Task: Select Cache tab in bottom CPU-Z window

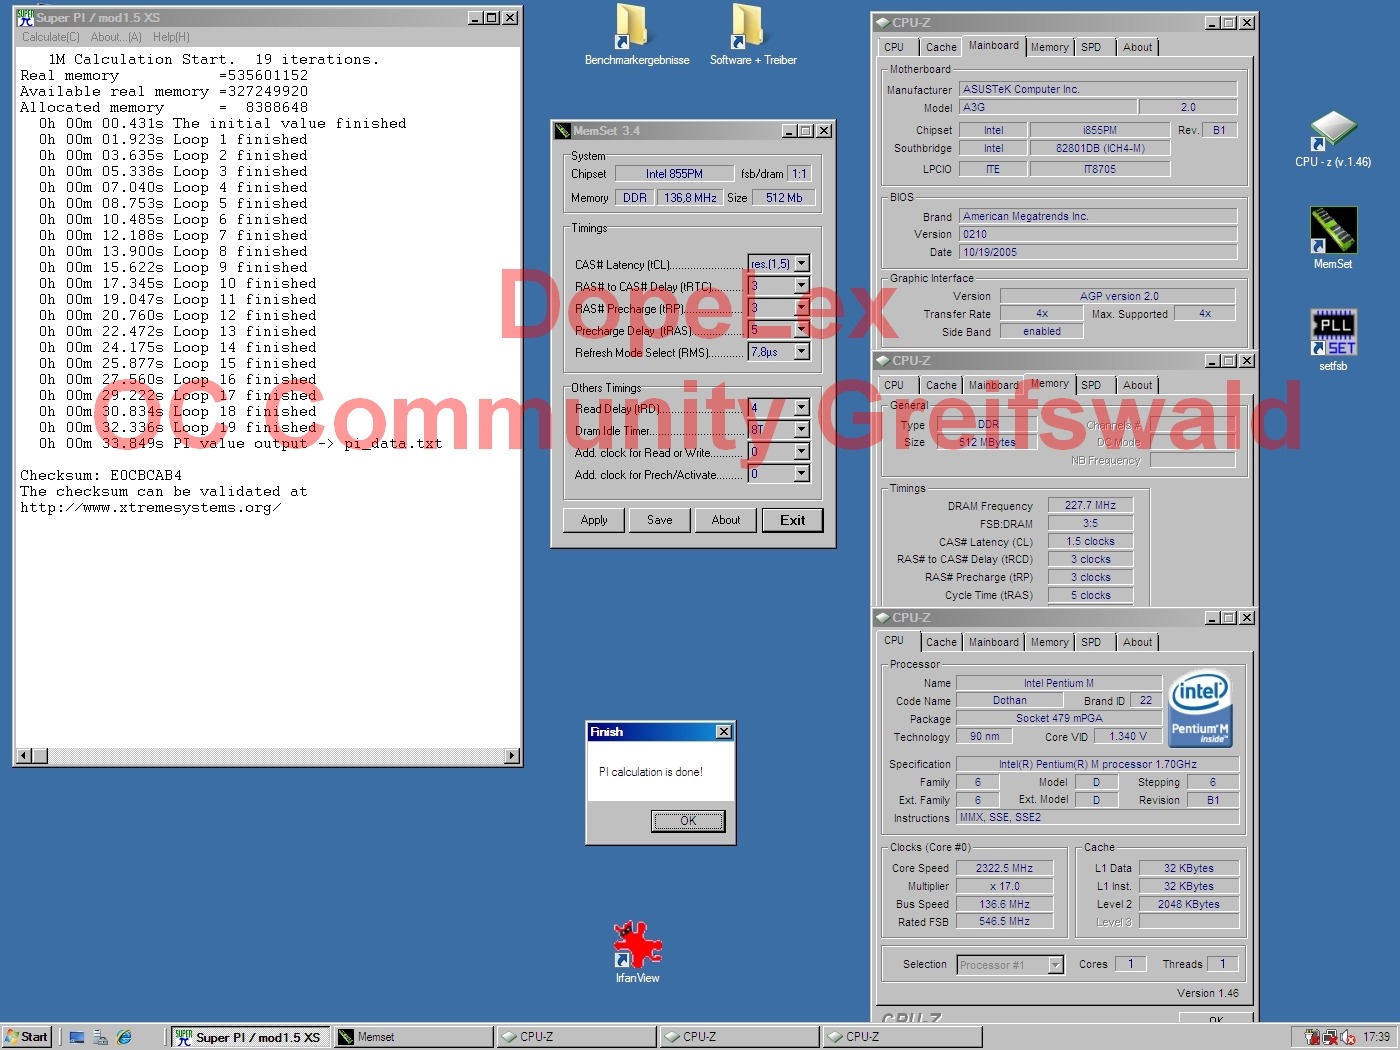Action: coord(941,642)
